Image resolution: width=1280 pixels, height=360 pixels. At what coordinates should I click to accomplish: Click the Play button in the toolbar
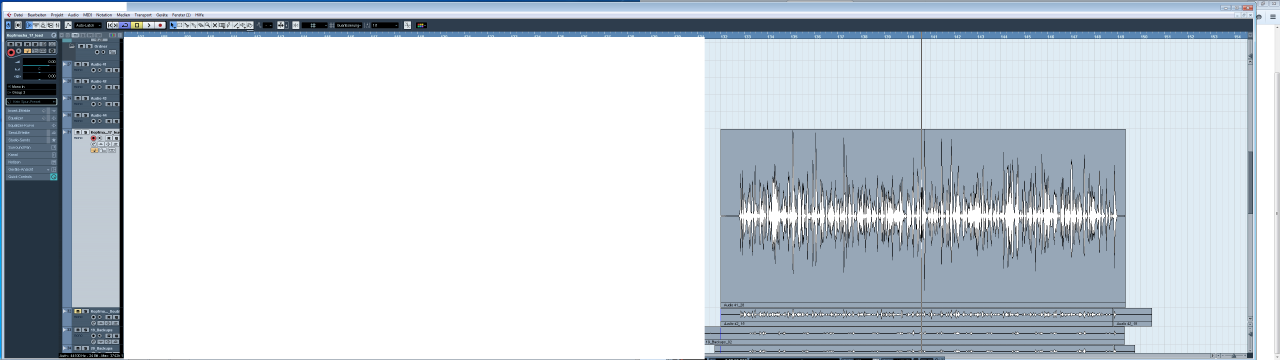click(149, 25)
